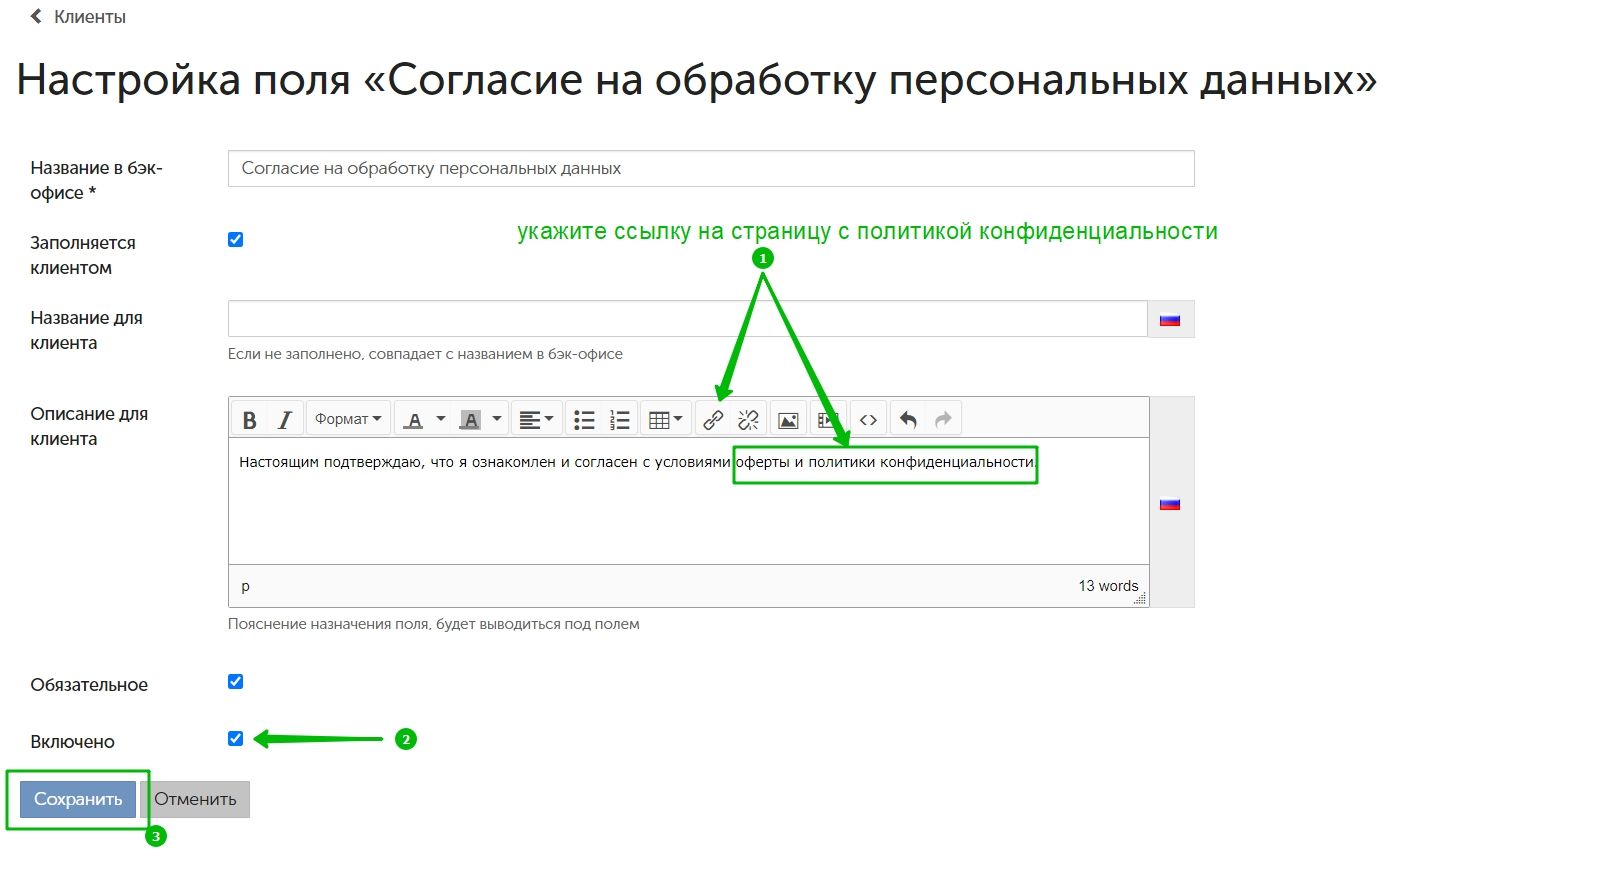Click hint 'Если не заполнено' text
1605x869 pixels.
click(x=425, y=354)
